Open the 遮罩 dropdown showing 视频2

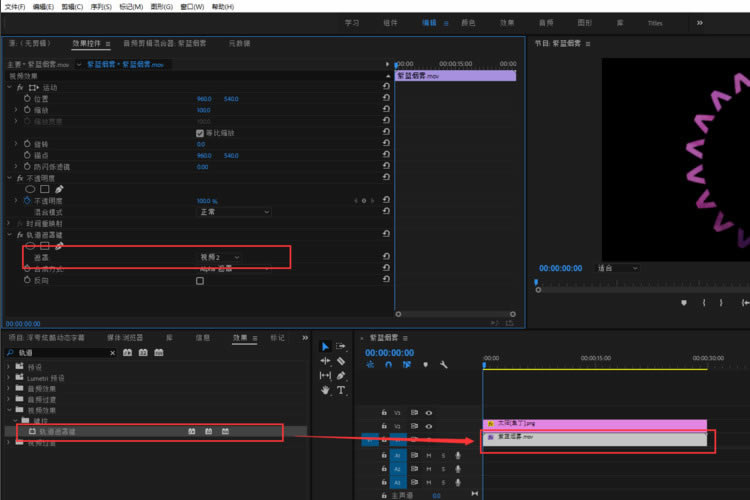coord(219,258)
